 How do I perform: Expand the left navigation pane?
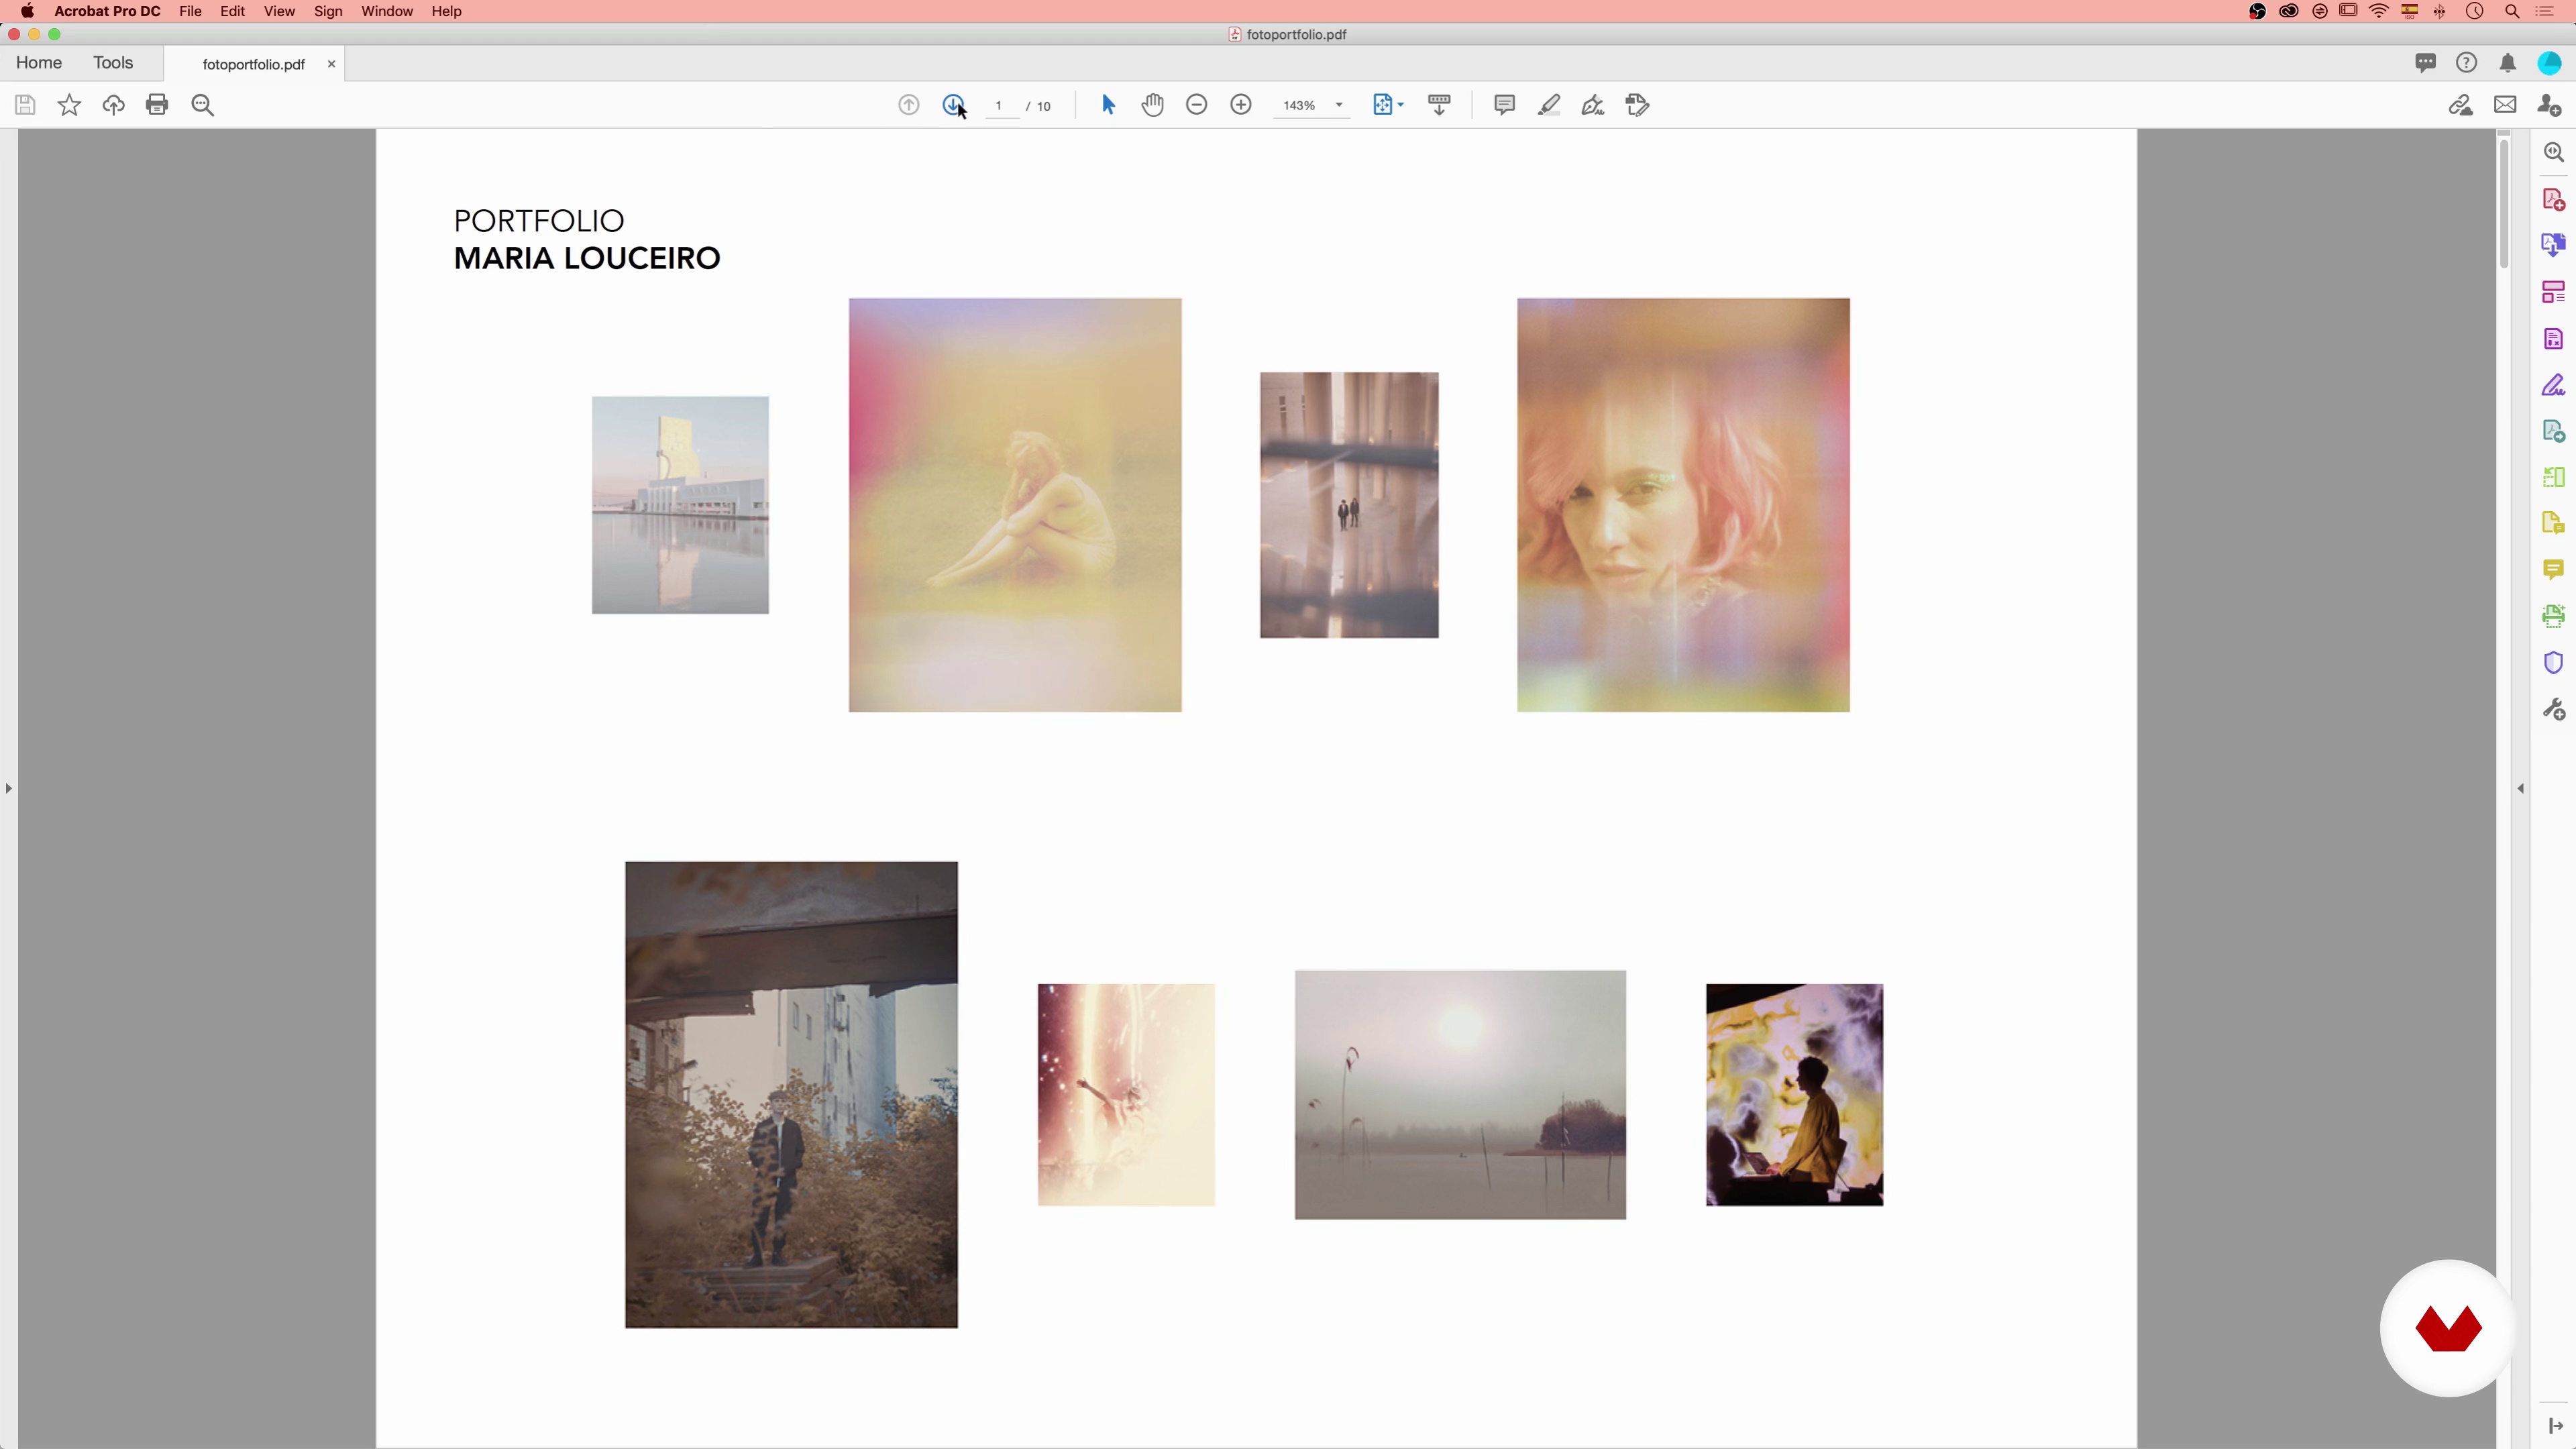coord(9,788)
